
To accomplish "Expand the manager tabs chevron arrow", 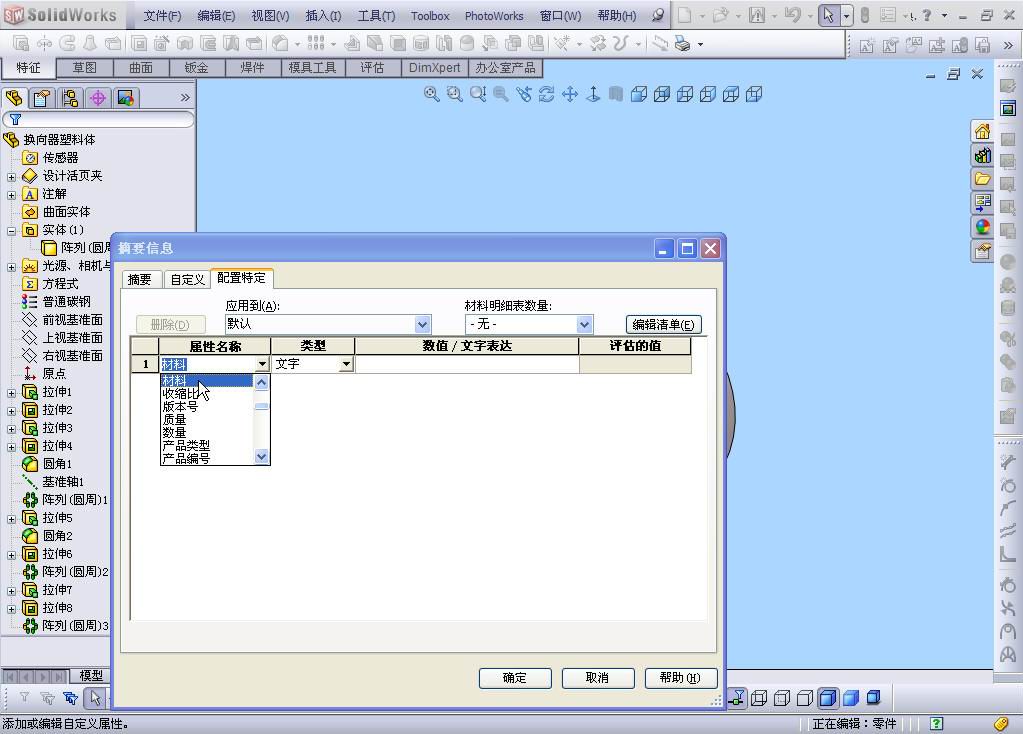I will click(x=185, y=98).
